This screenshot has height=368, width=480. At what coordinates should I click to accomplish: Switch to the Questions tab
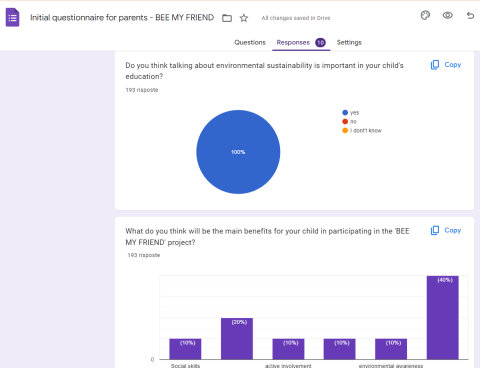(250, 42)
